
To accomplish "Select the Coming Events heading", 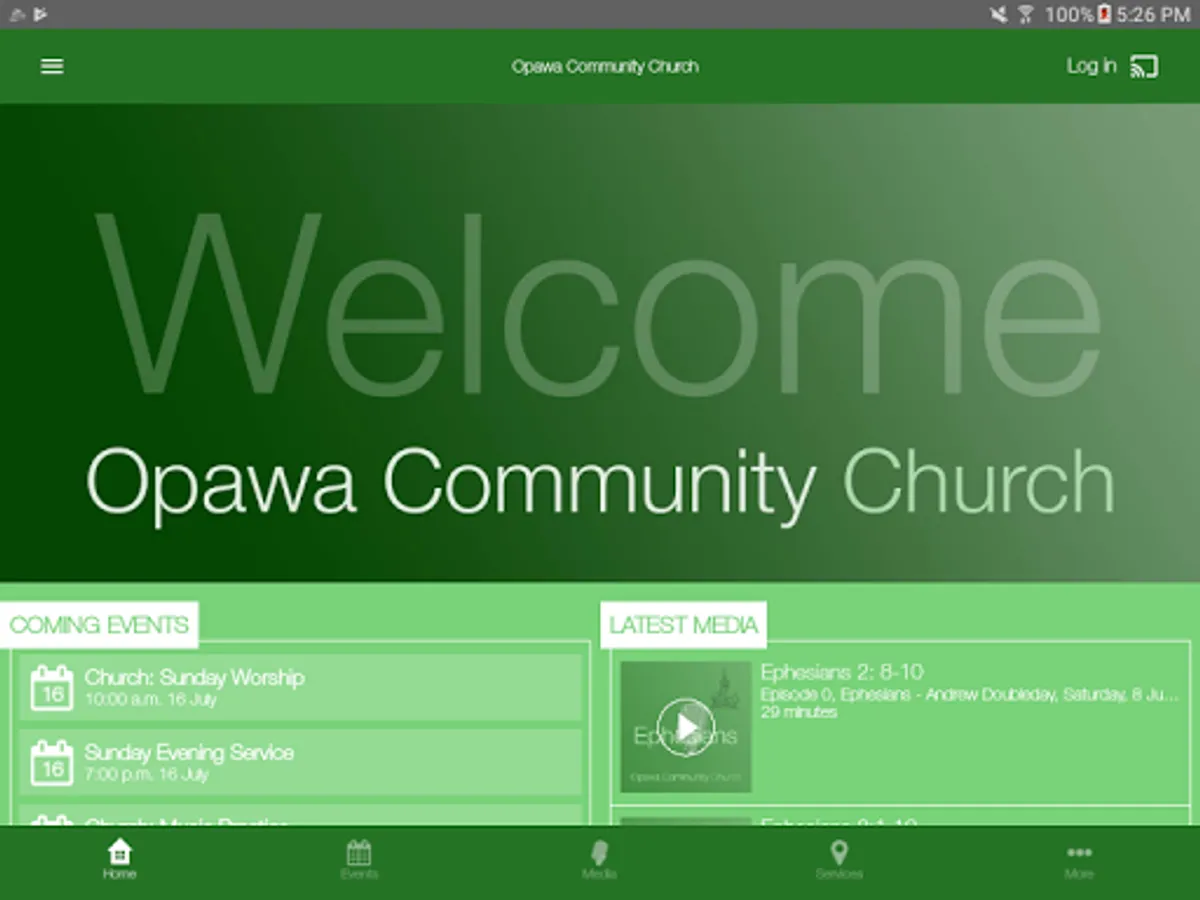I will point(99,625).
